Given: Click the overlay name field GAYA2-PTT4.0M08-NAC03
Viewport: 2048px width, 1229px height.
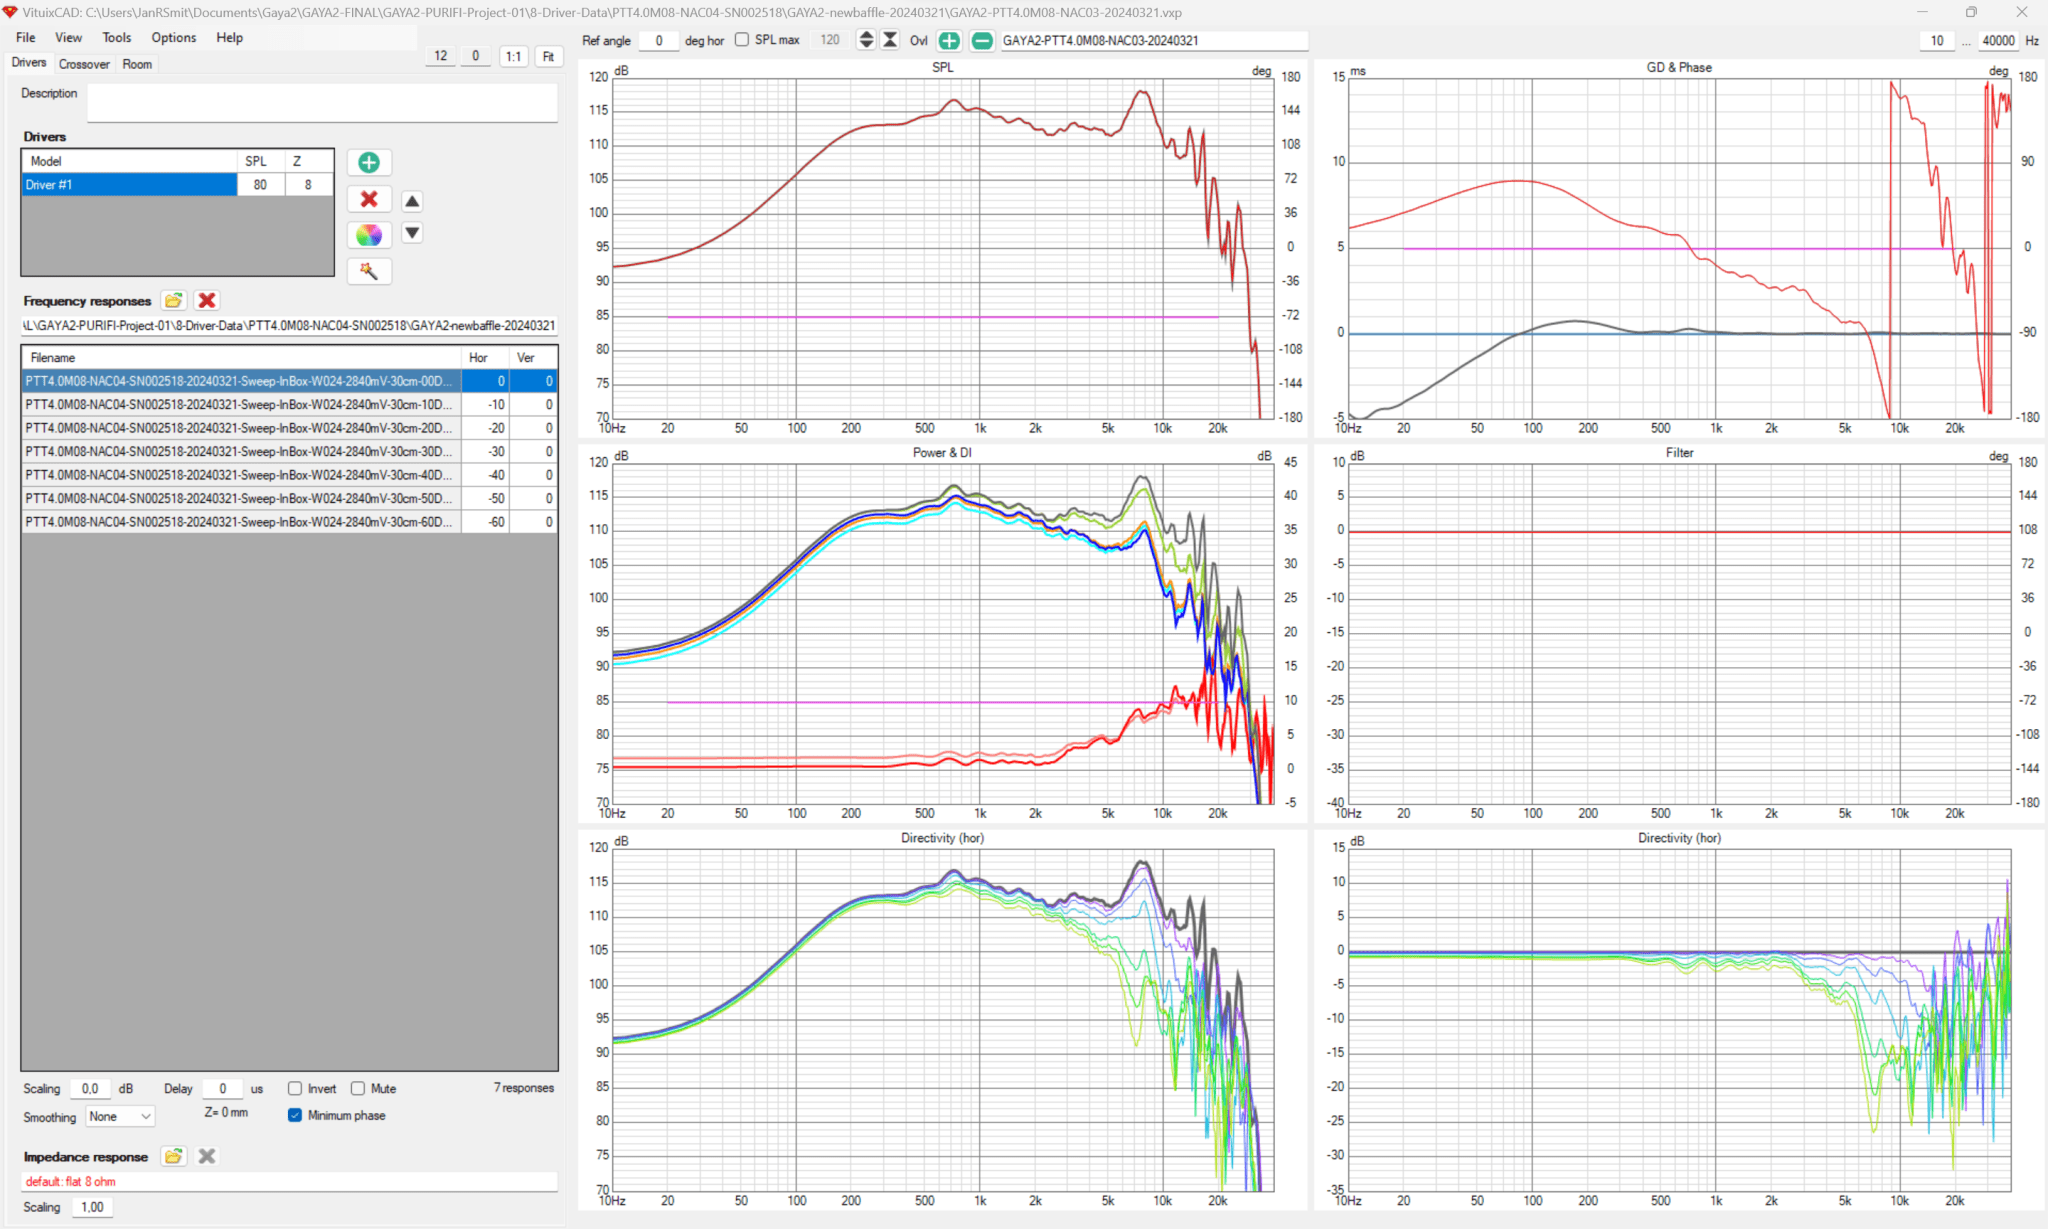Looking at the screenshot, I should (1154, 40).
